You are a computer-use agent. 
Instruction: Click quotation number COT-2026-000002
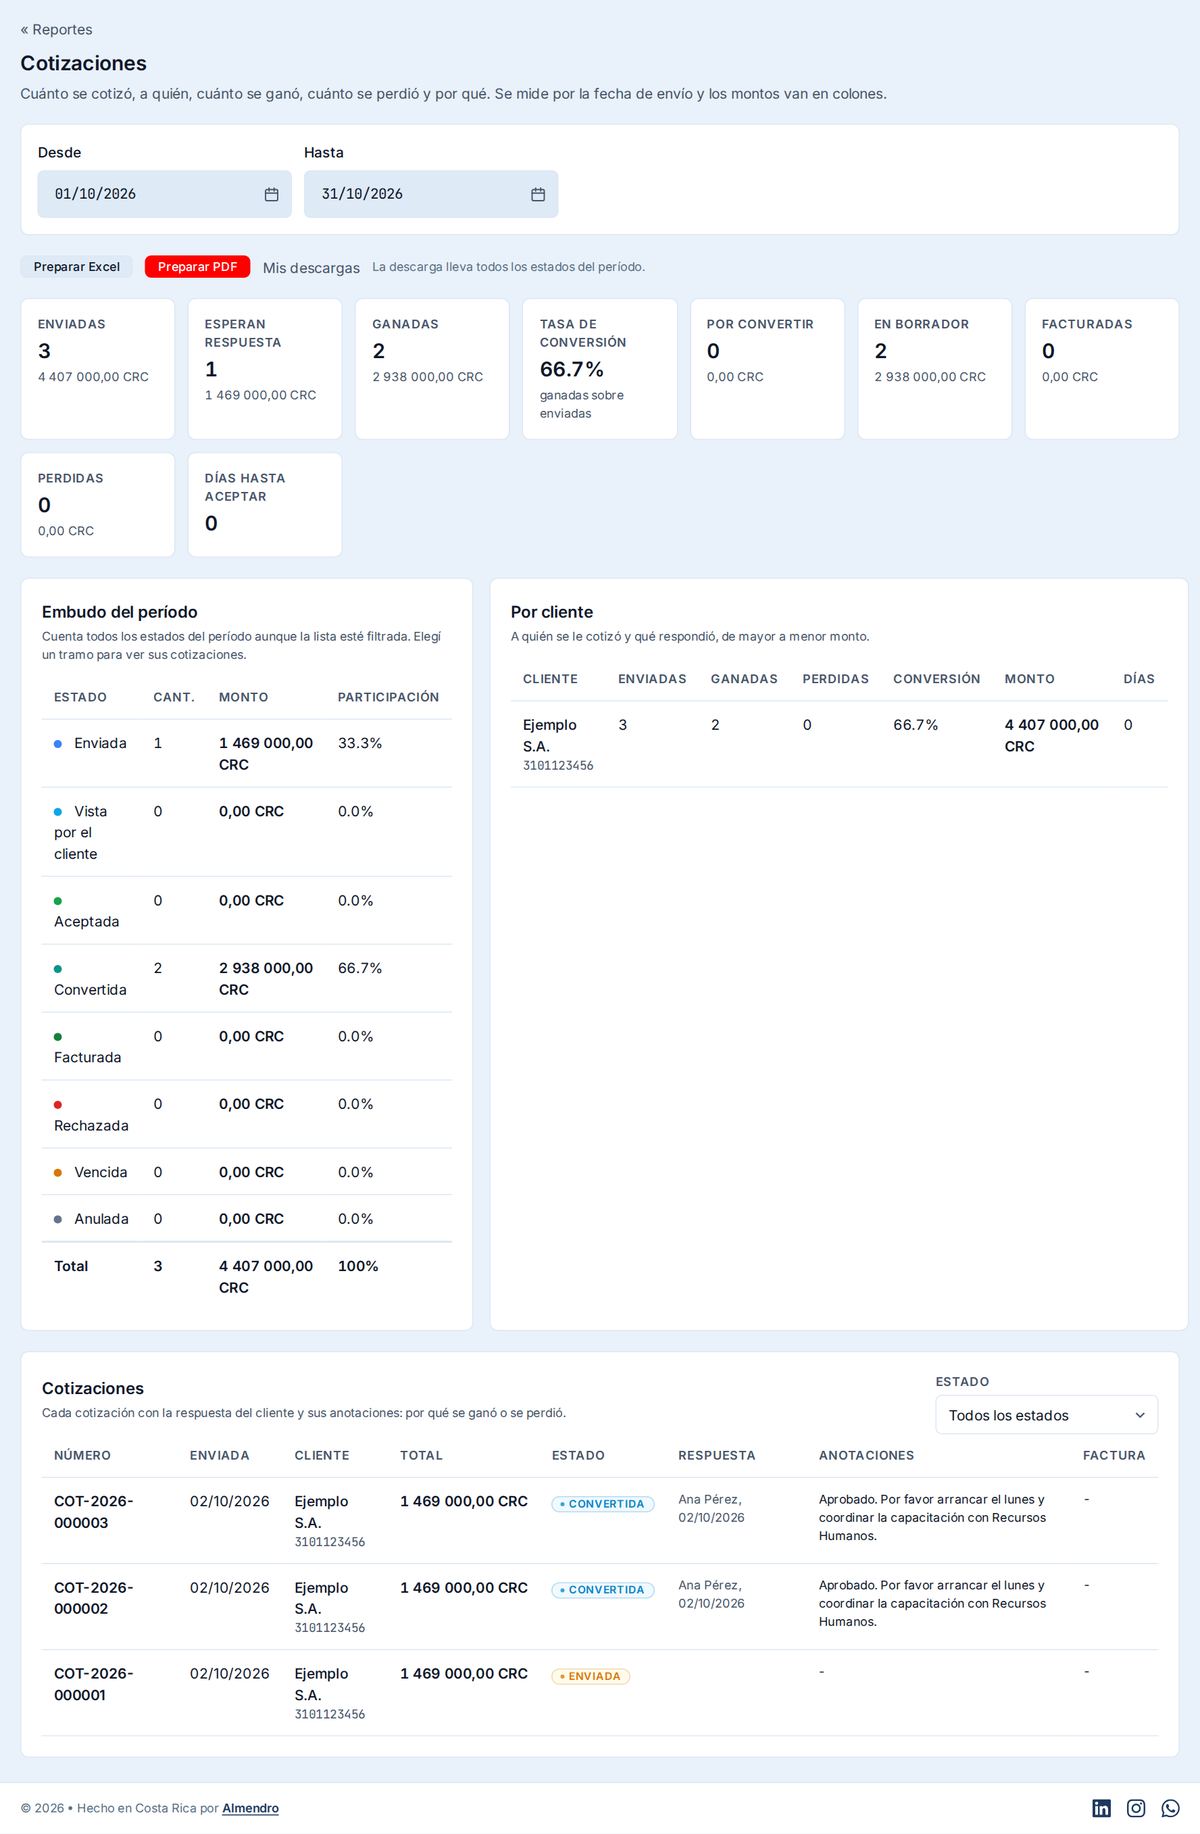point(94,1598)
